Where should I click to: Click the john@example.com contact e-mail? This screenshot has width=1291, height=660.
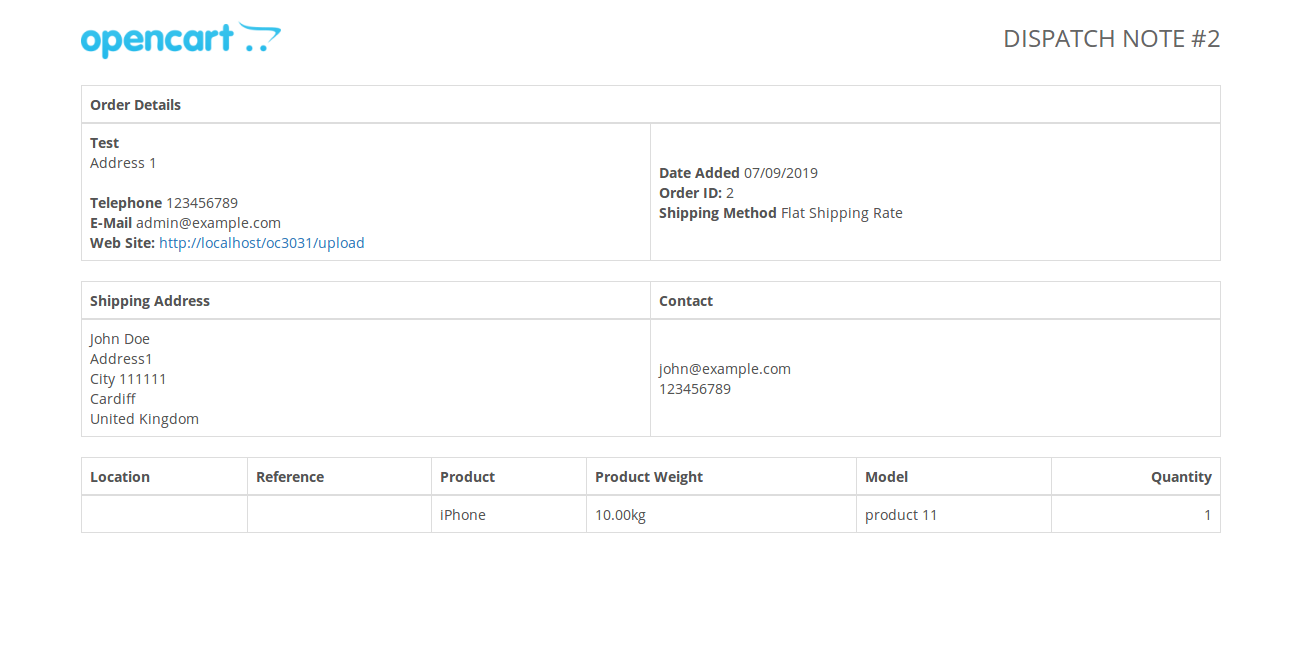[x=725, y=369]
